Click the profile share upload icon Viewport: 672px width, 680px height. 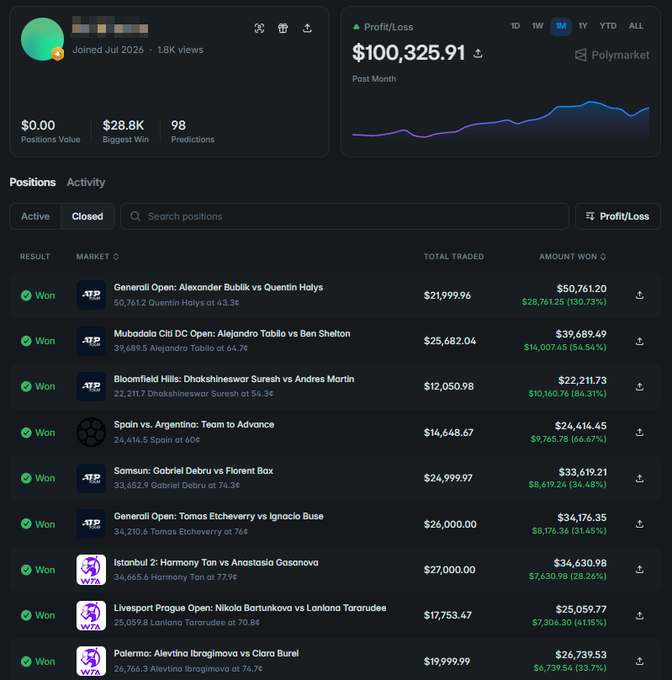[307, 29]
